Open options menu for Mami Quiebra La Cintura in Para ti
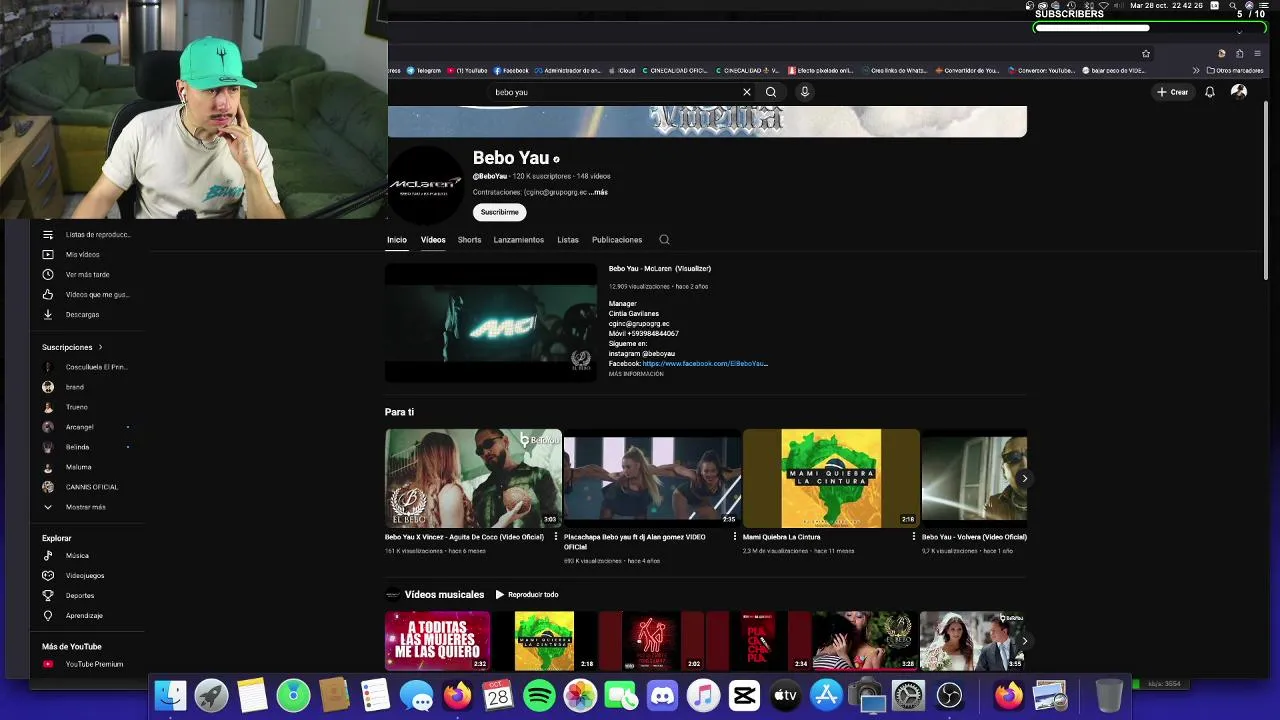 pyautogui.click(x=914, y=537)
